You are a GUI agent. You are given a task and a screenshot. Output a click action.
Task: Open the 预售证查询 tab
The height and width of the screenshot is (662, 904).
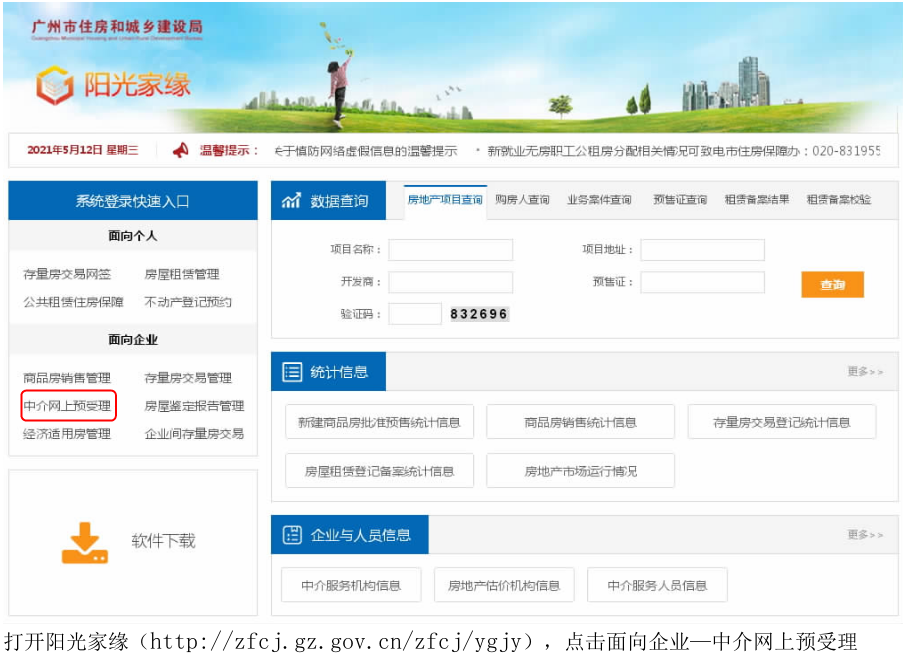tap(680, 200)
